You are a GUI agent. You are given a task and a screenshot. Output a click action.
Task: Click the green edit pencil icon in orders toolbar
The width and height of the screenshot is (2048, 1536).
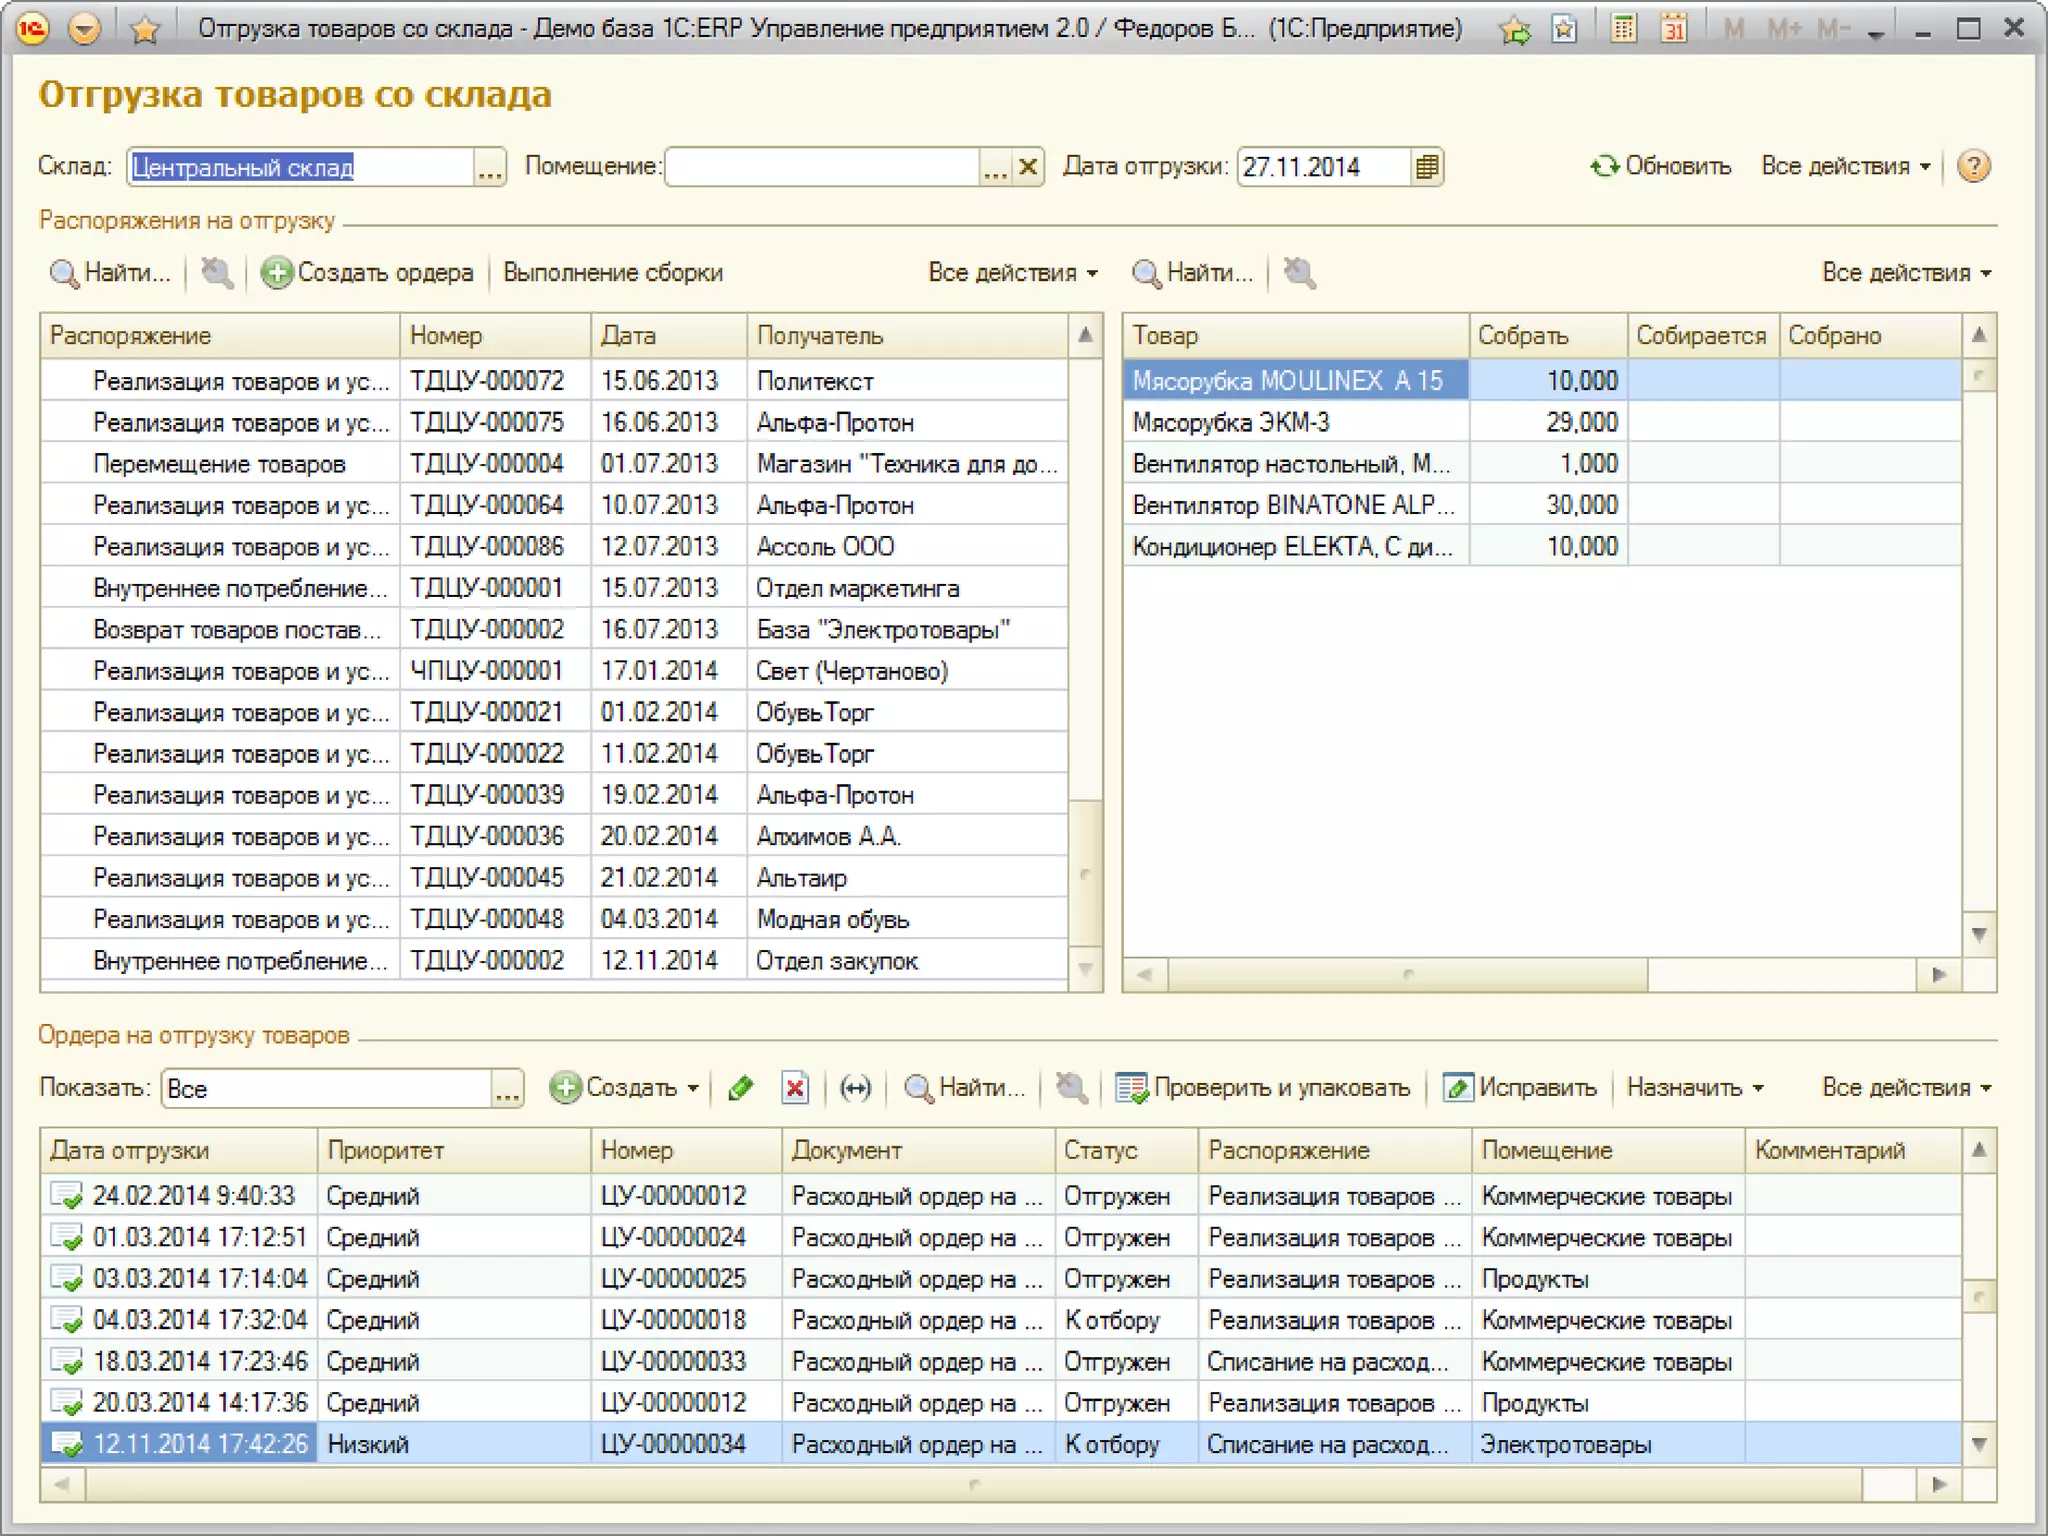741,1088
